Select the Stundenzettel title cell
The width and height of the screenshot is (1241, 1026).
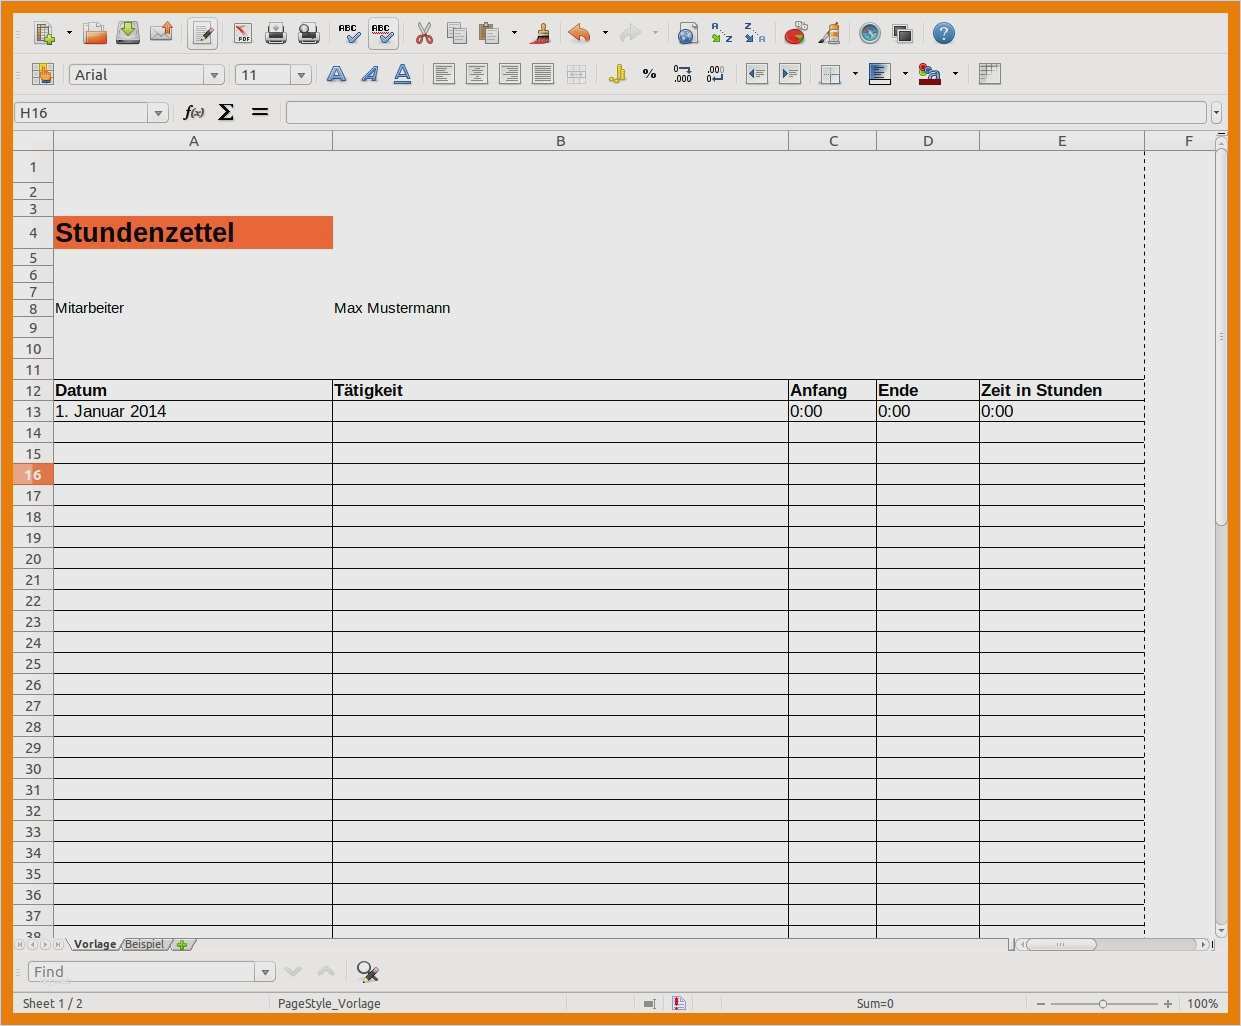[193, 233]
